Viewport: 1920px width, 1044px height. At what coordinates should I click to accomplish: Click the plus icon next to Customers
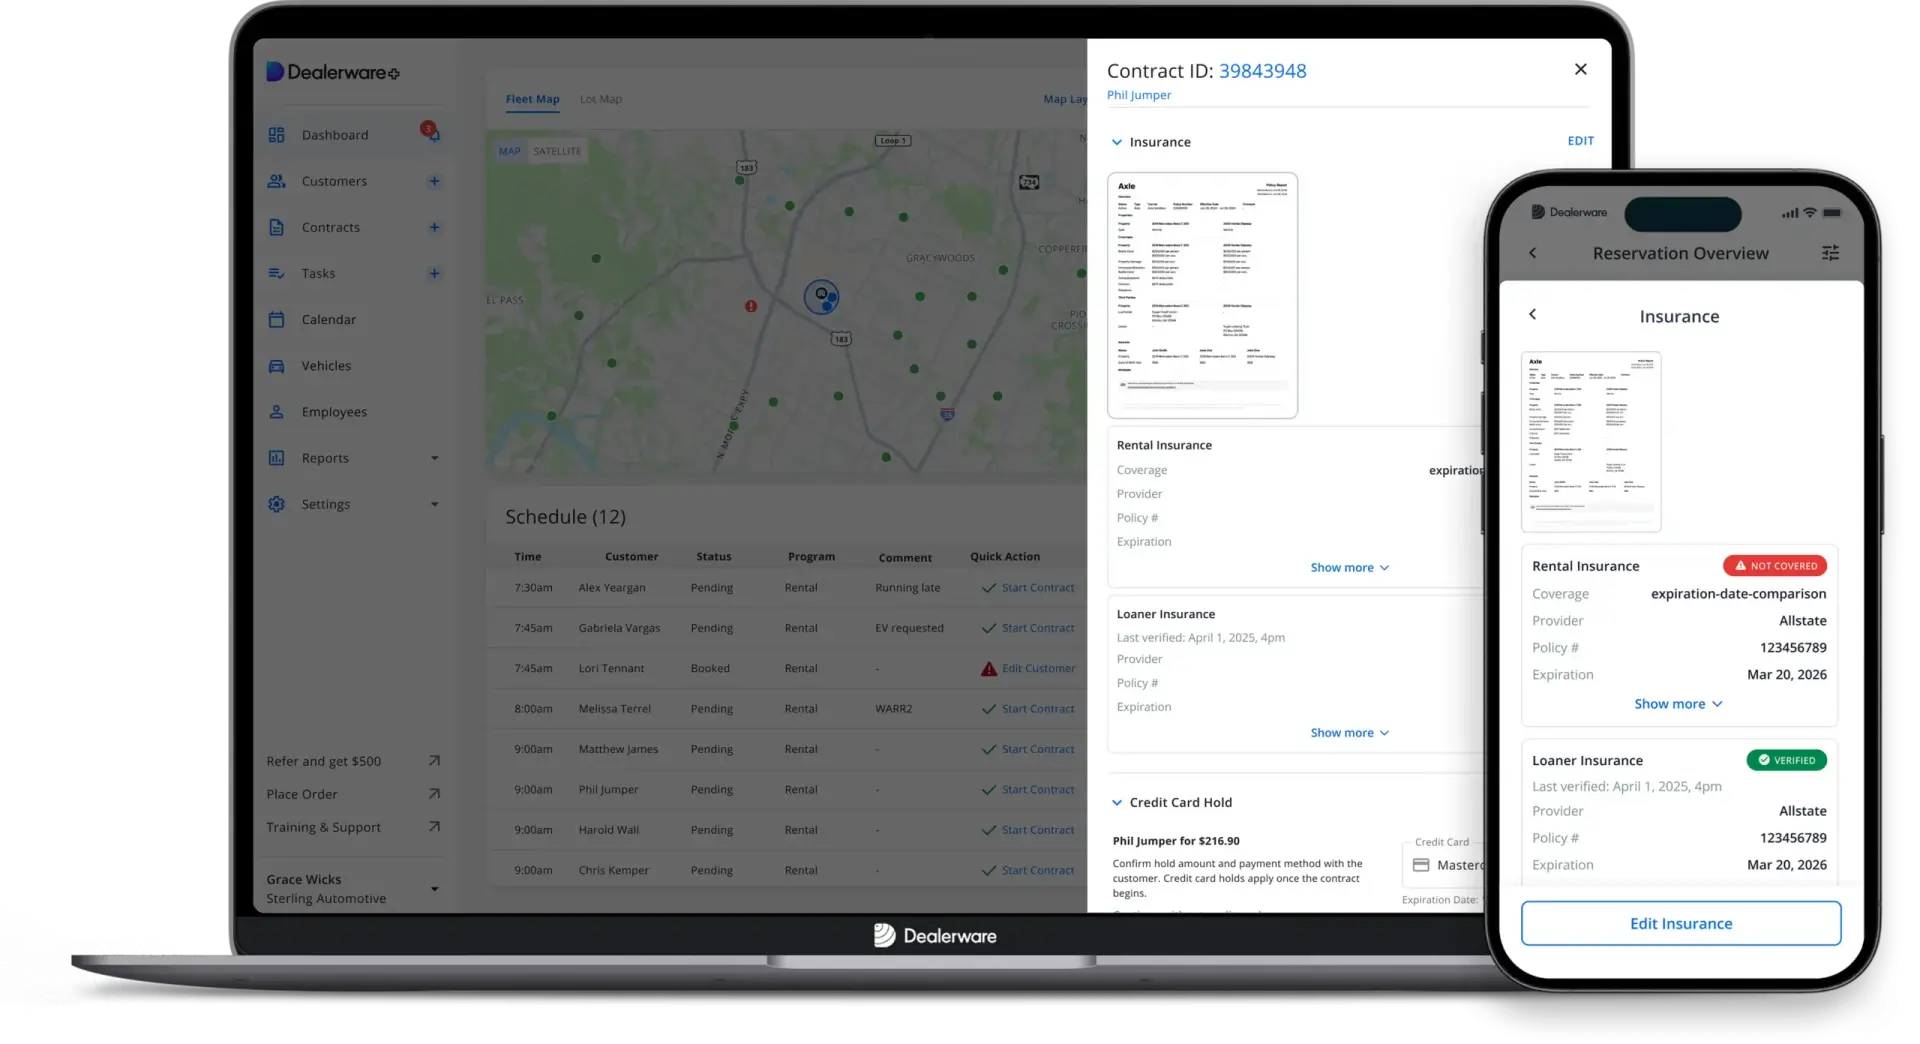click(434, 181)
